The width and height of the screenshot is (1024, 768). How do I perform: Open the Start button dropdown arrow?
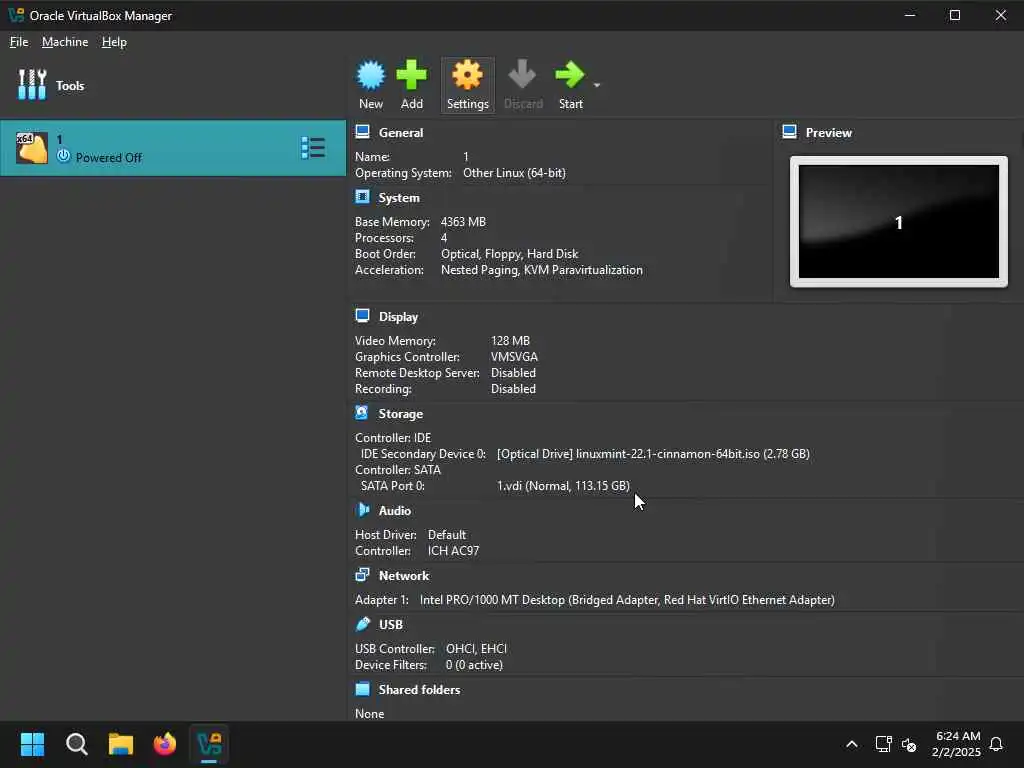click(597, 85)
